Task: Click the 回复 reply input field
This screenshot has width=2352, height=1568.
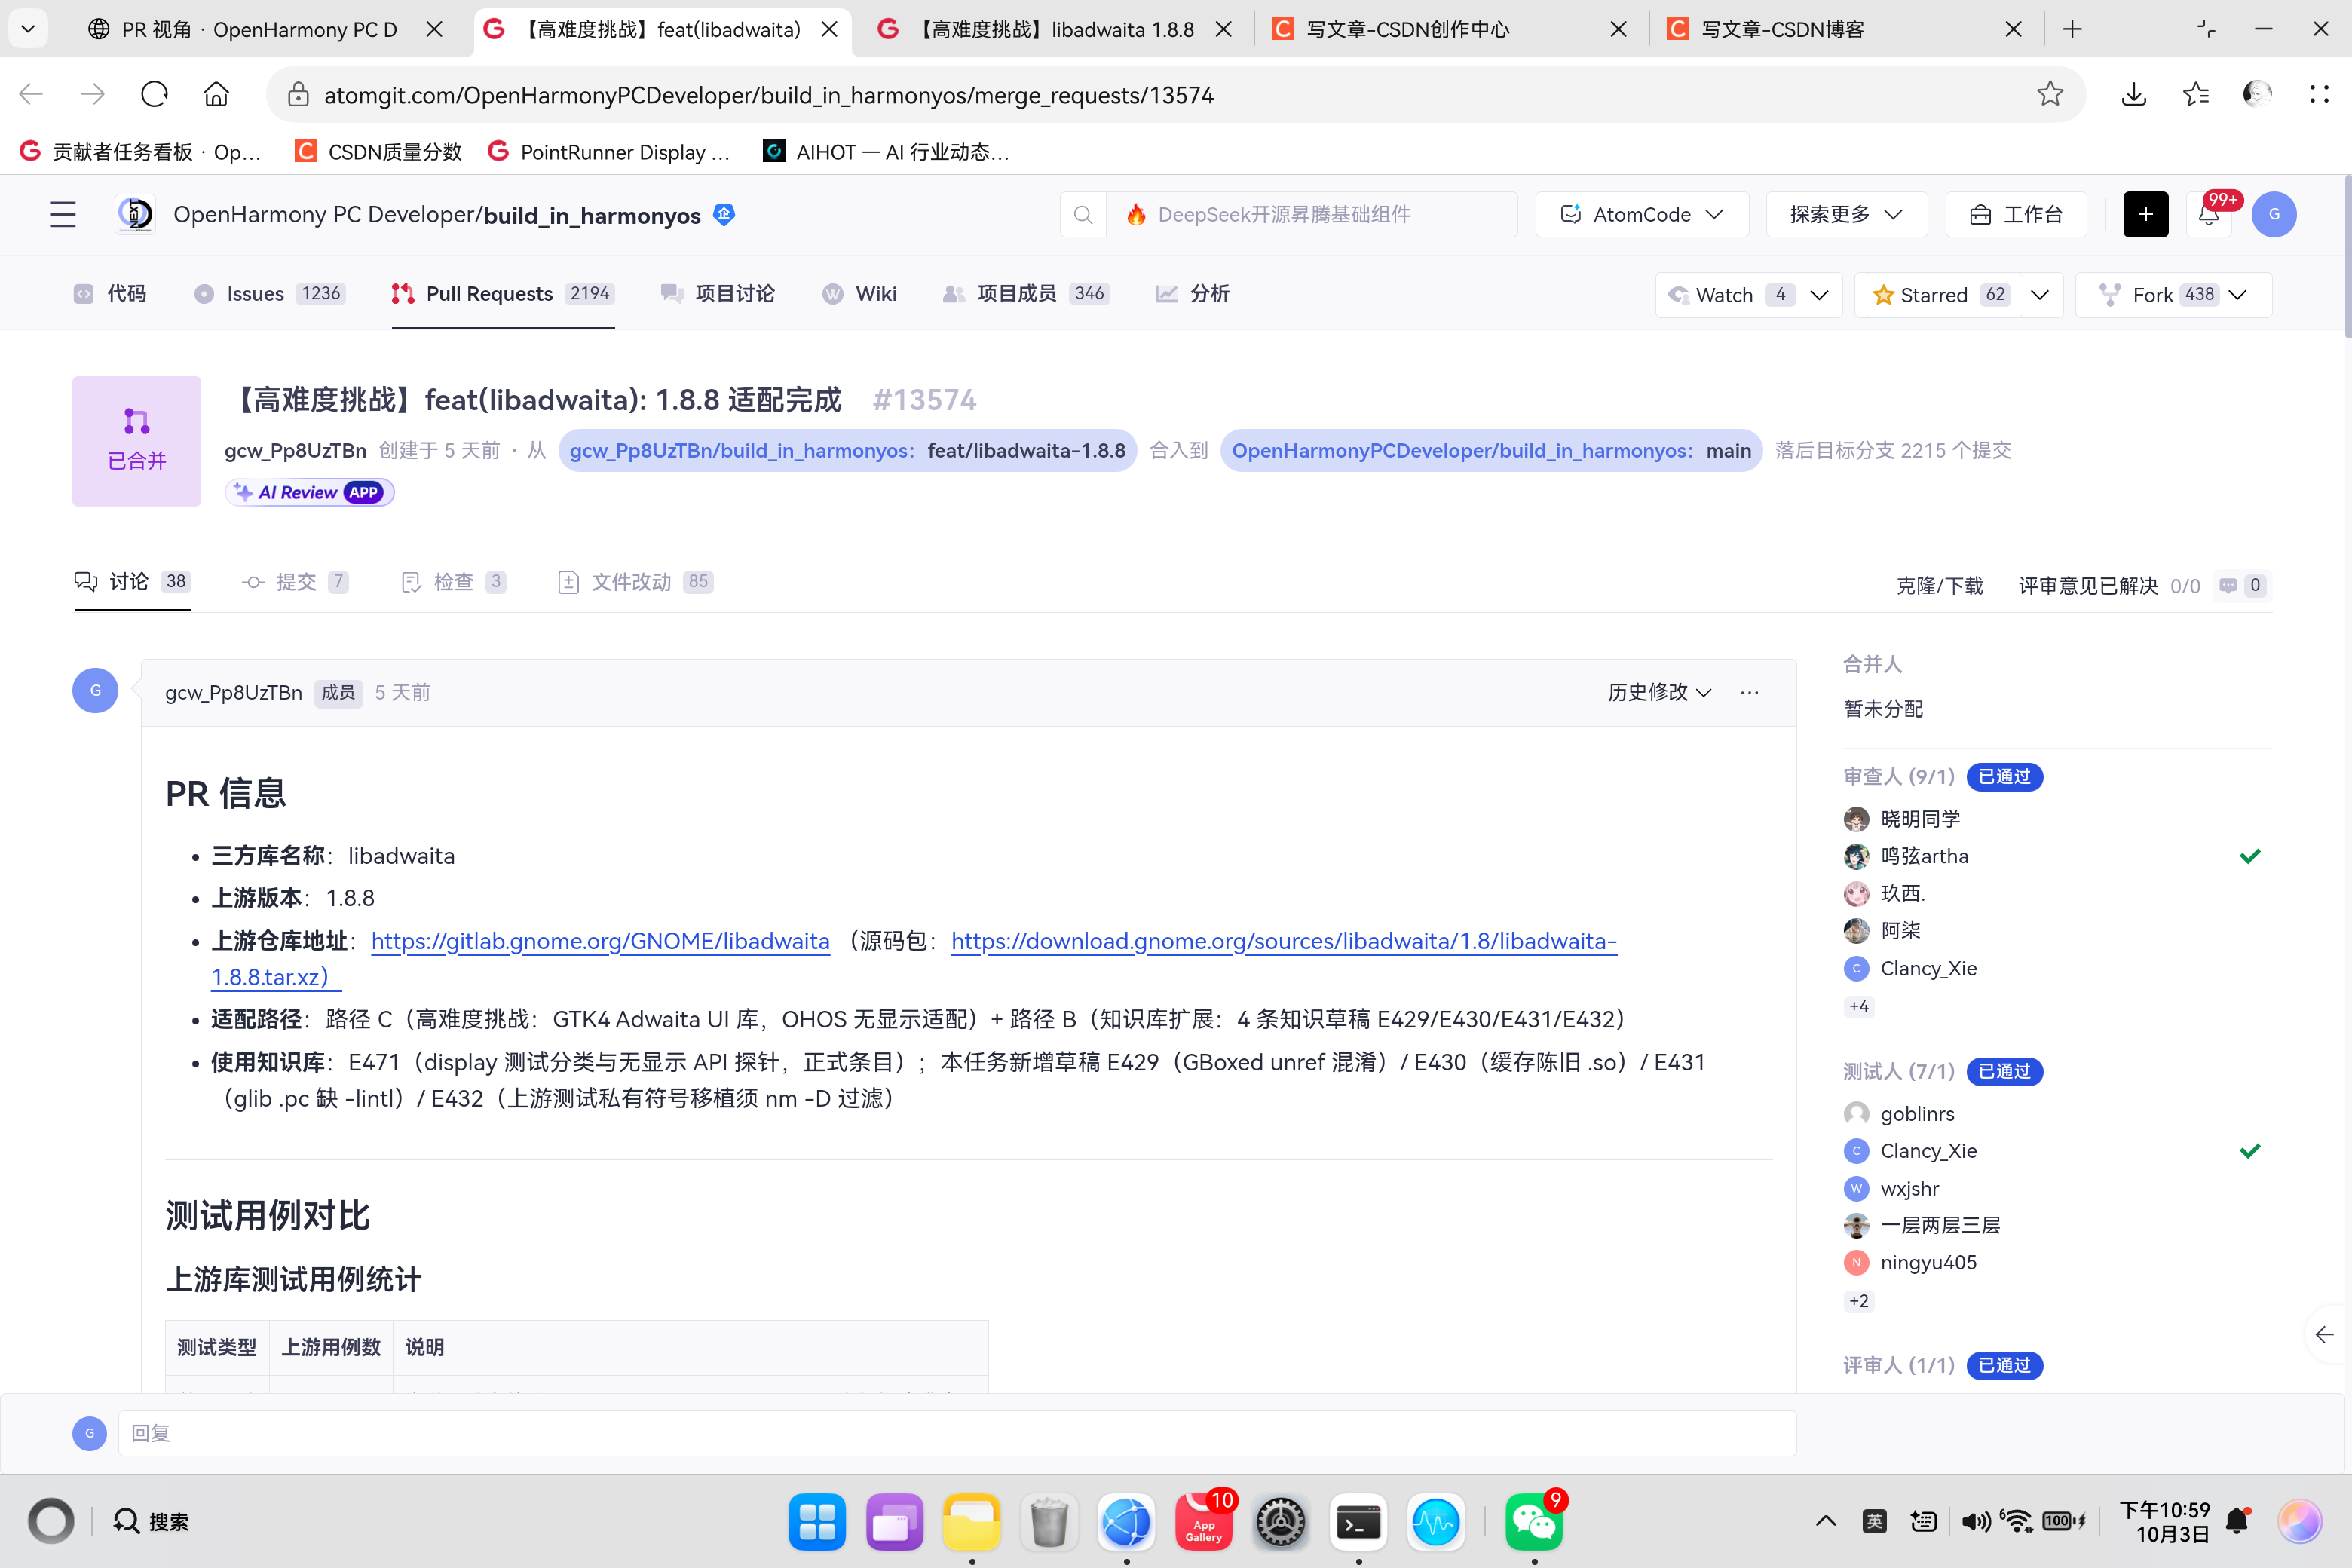Action: (x=957, y=1433)
